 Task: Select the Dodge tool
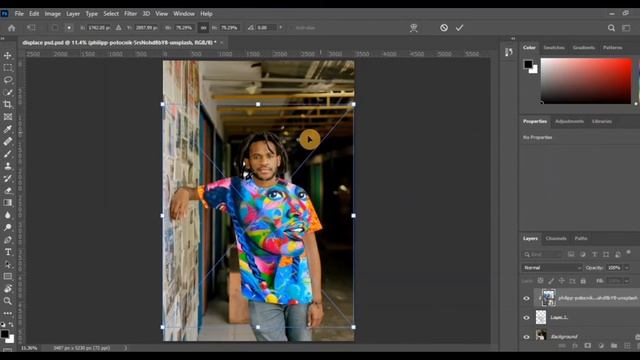pos(8,227)
